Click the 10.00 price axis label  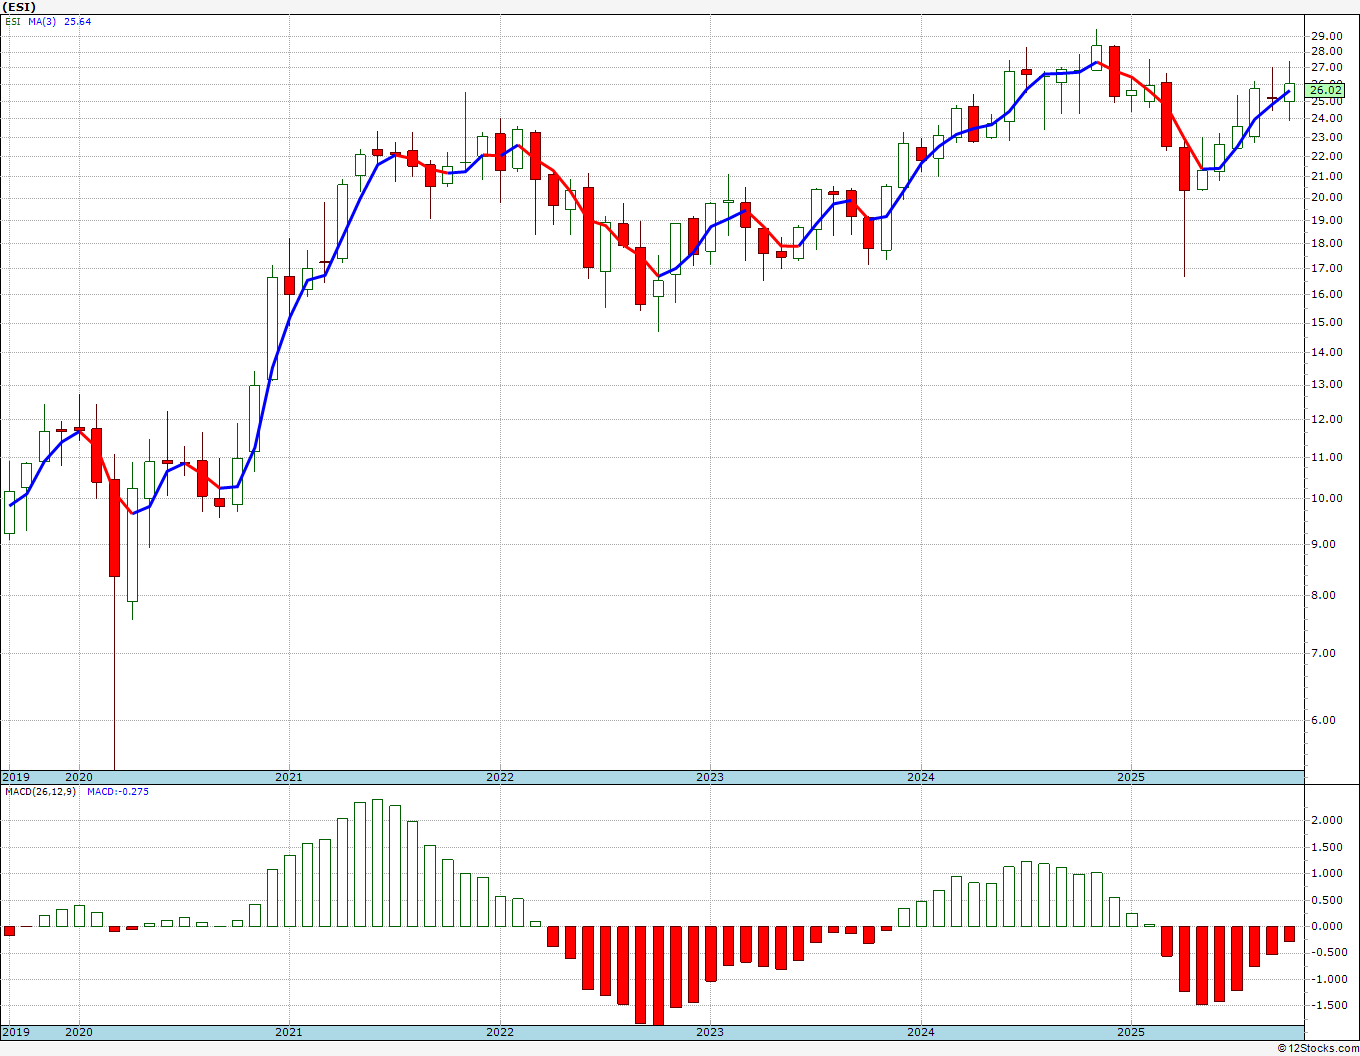point(1326,499)
